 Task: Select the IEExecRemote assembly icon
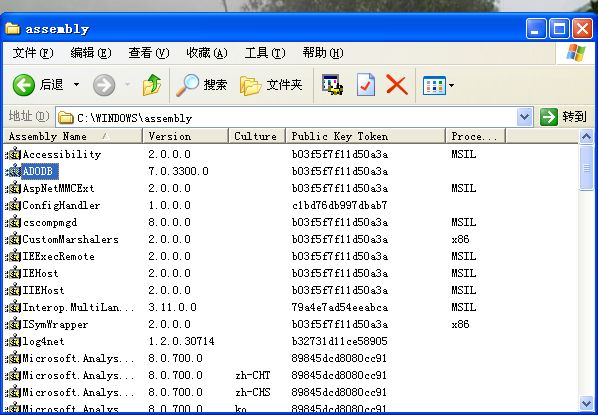[x=13, y=256]
